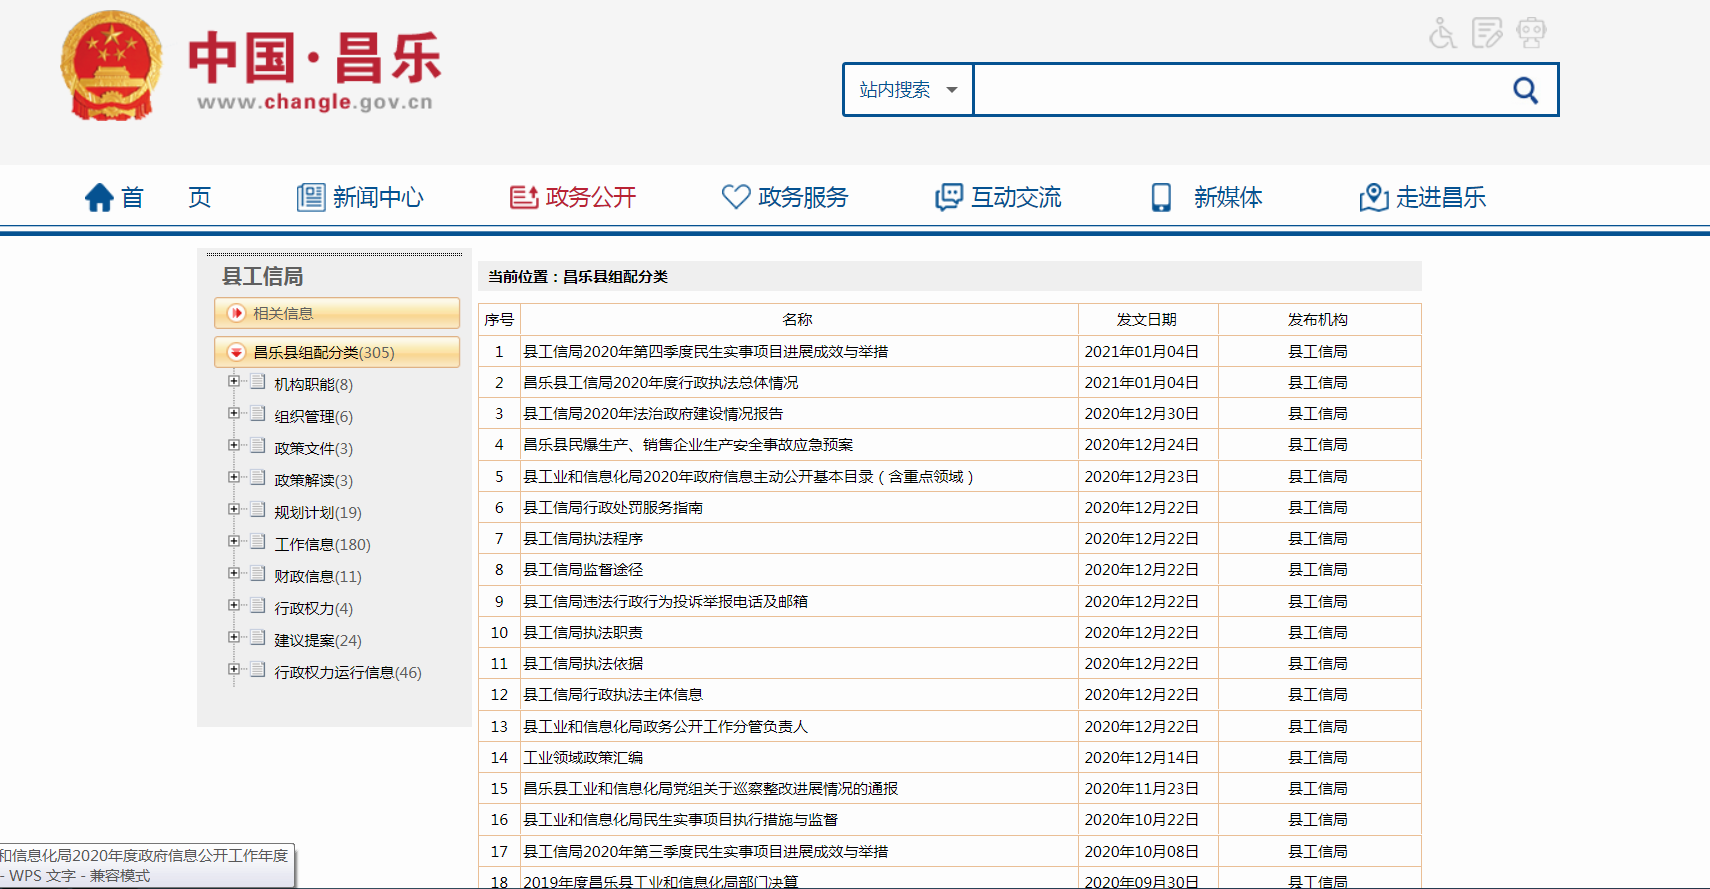This screenshot has width=1710, height=889.
Task: Click the document icon beside 政策文件(3)
Action: (258, 446)
